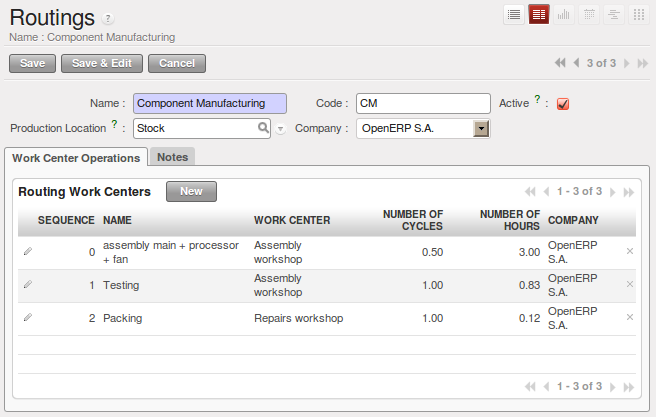Select the Packing operation name

click(123, 318)
